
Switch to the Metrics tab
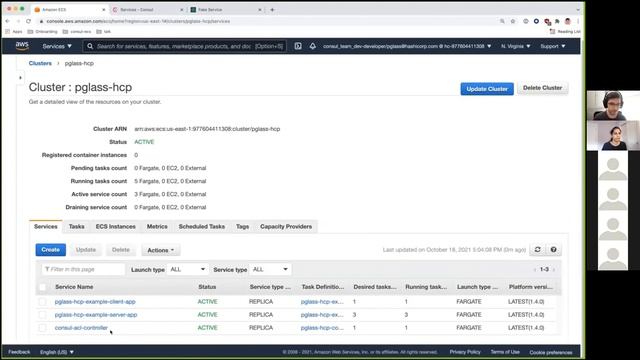[157, 227]
